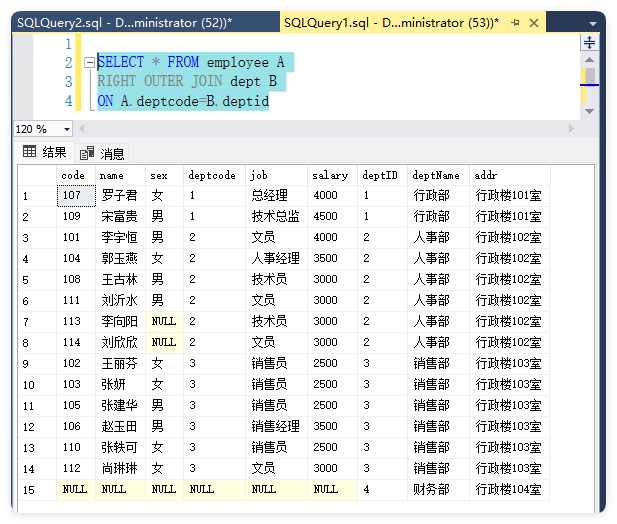Select the deptID column header
Viewport: 617px width, 524px height.
[382, 175]
